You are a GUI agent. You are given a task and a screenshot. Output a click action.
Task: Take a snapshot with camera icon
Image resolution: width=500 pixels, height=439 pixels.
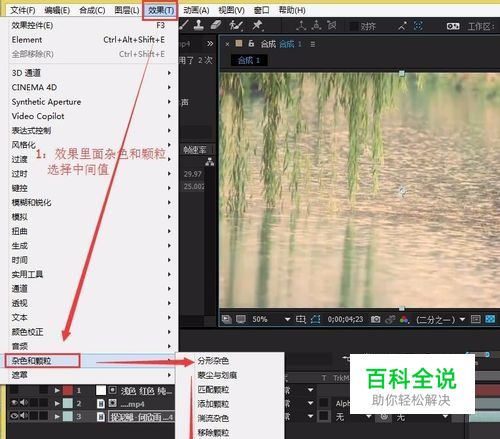click(375, 319)
